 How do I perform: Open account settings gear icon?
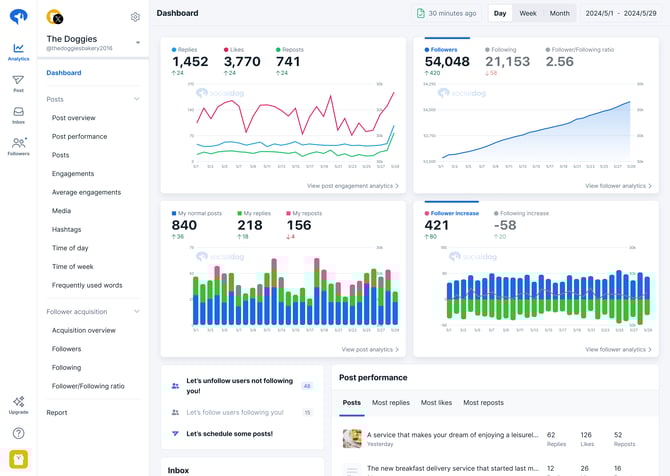pos(135,17)
